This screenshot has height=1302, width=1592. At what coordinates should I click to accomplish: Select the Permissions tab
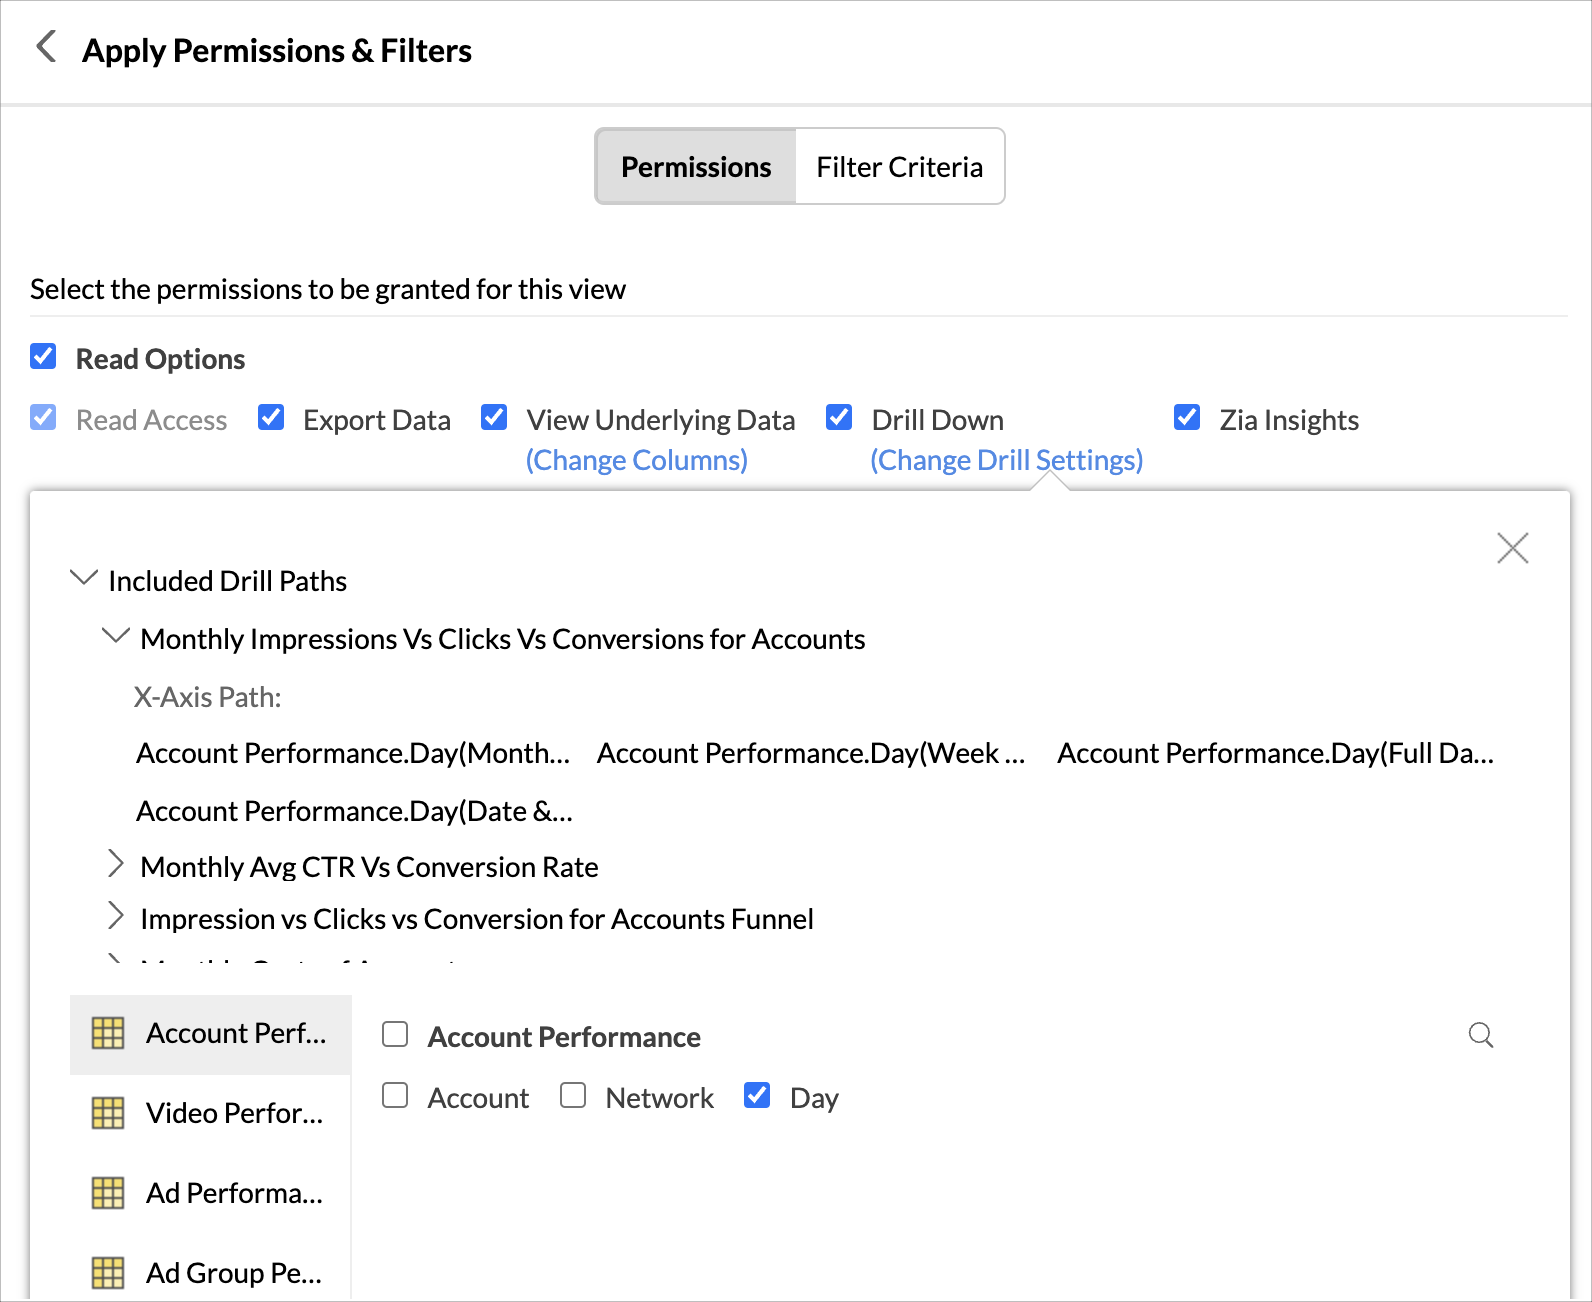coord(696,167)
